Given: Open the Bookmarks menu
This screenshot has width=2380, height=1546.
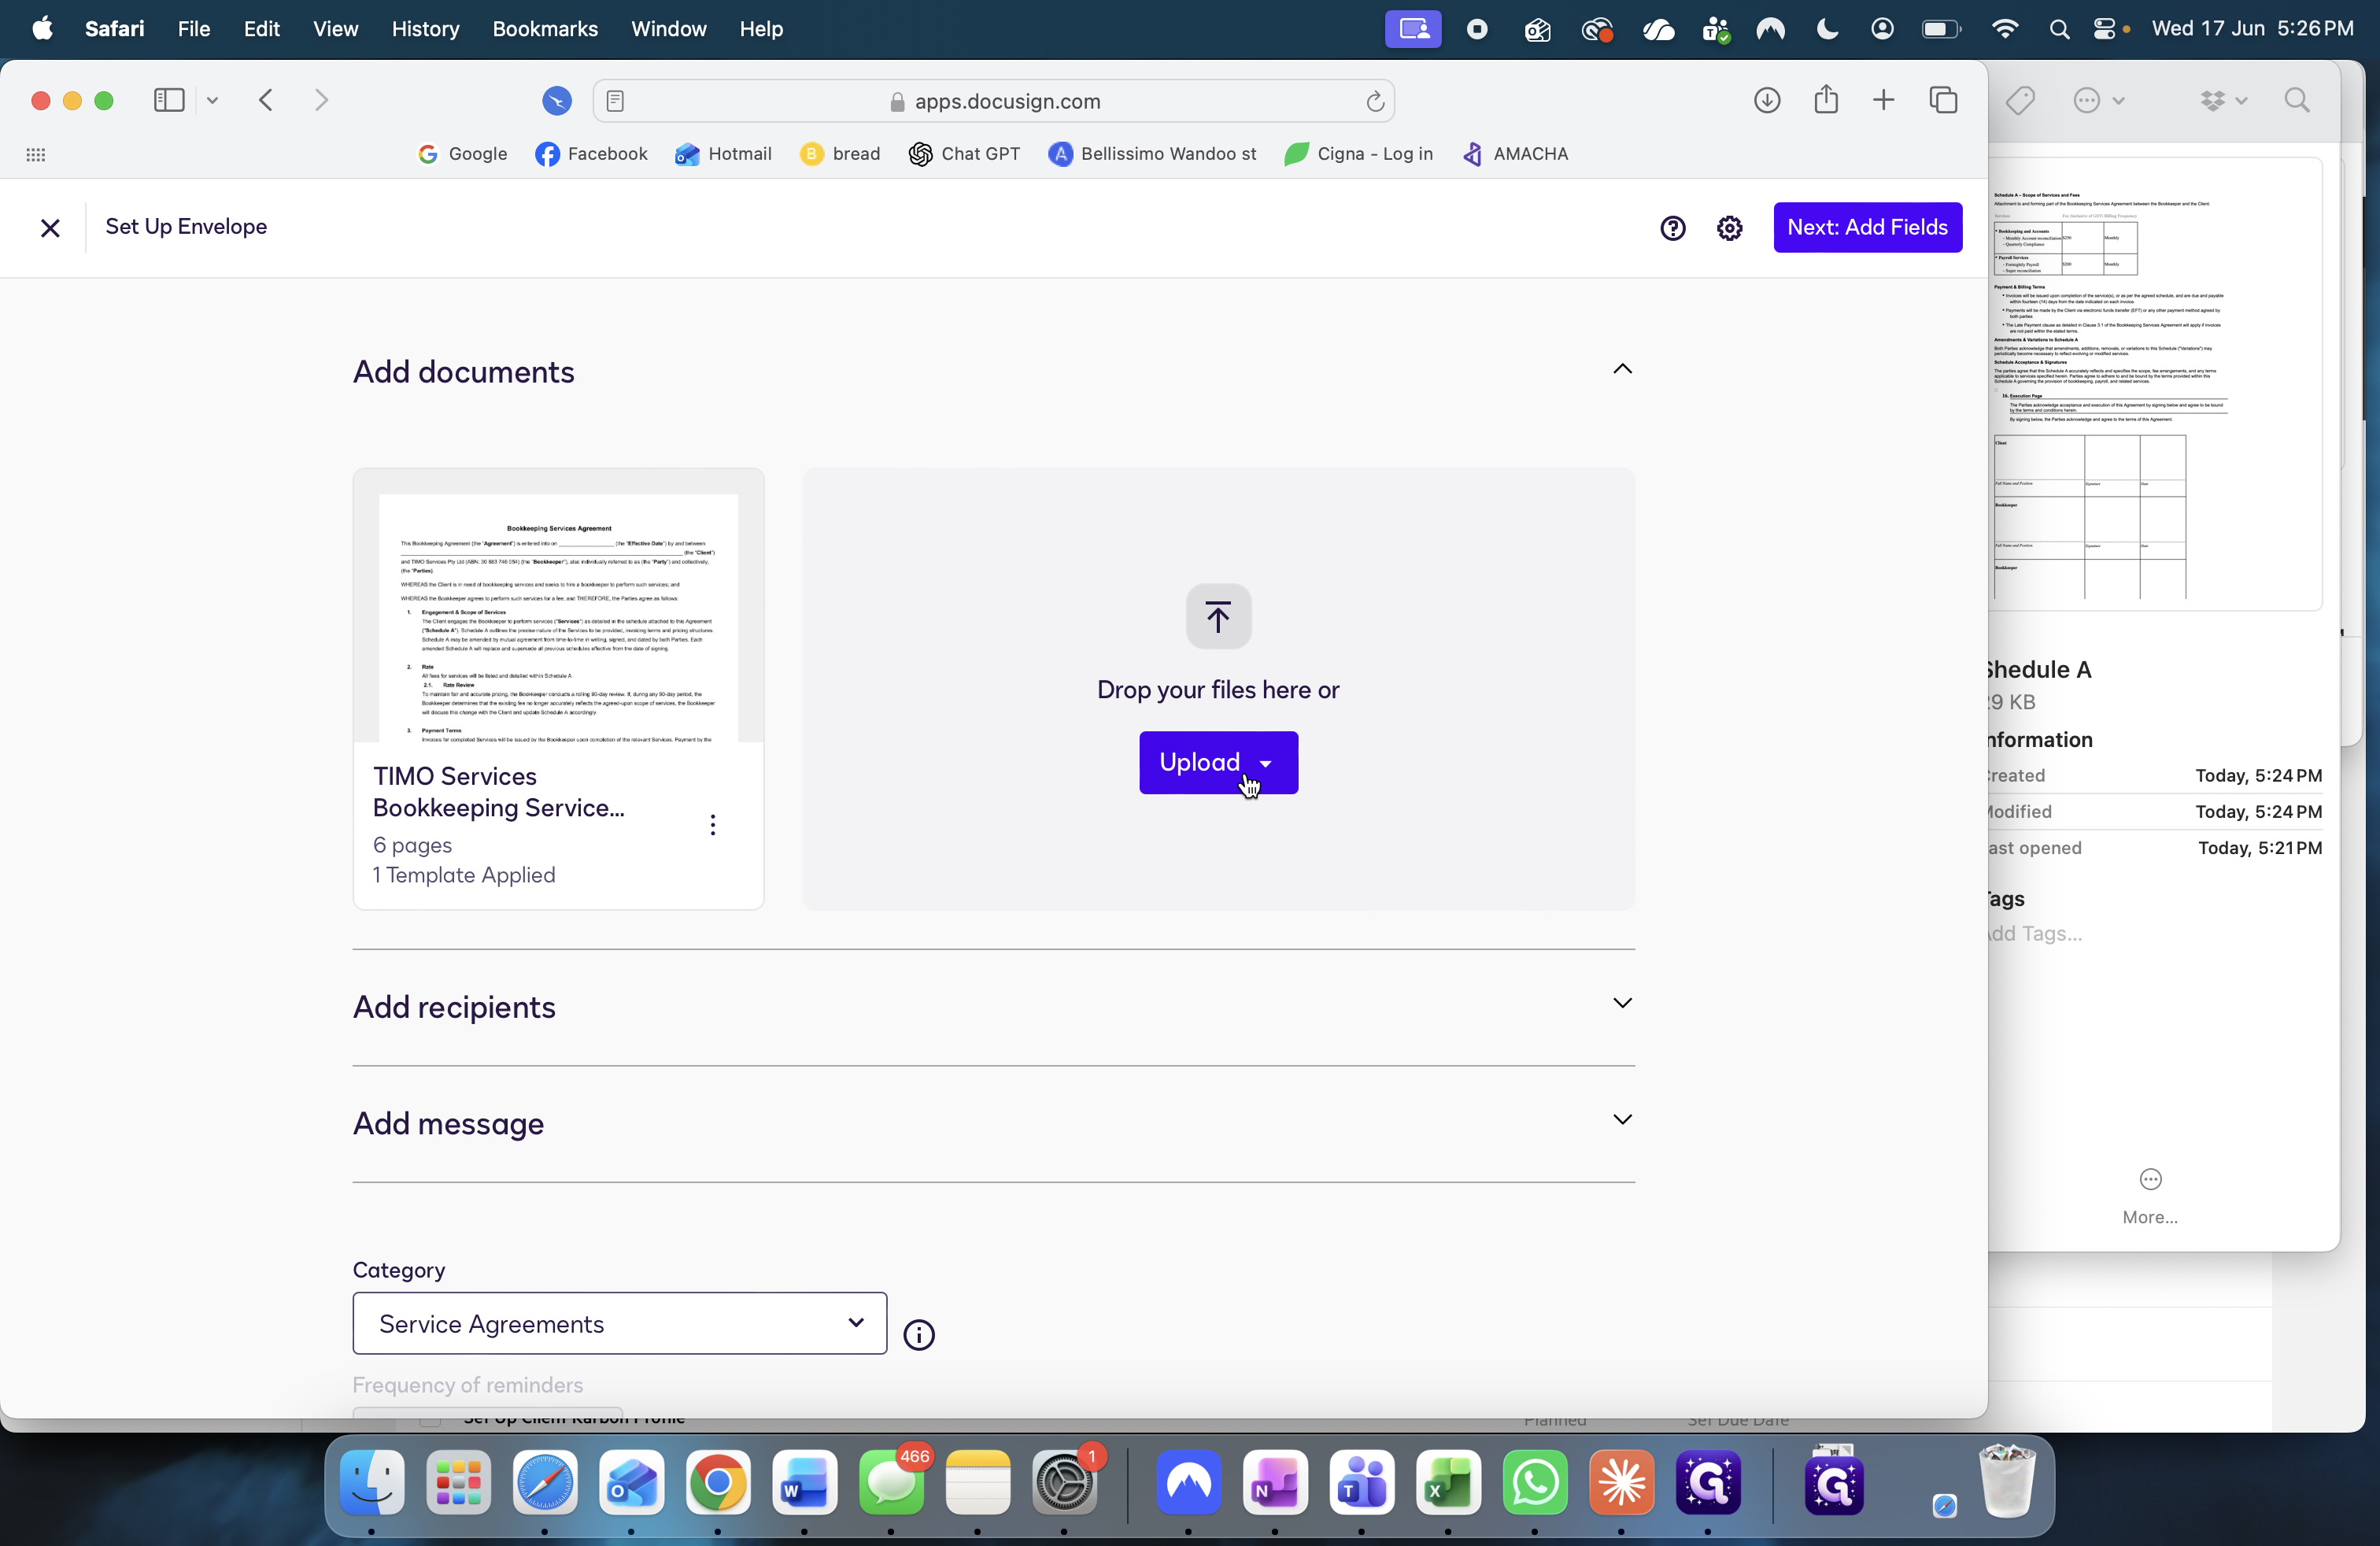Looking at the screenshot, I should [x=545, y=29].
